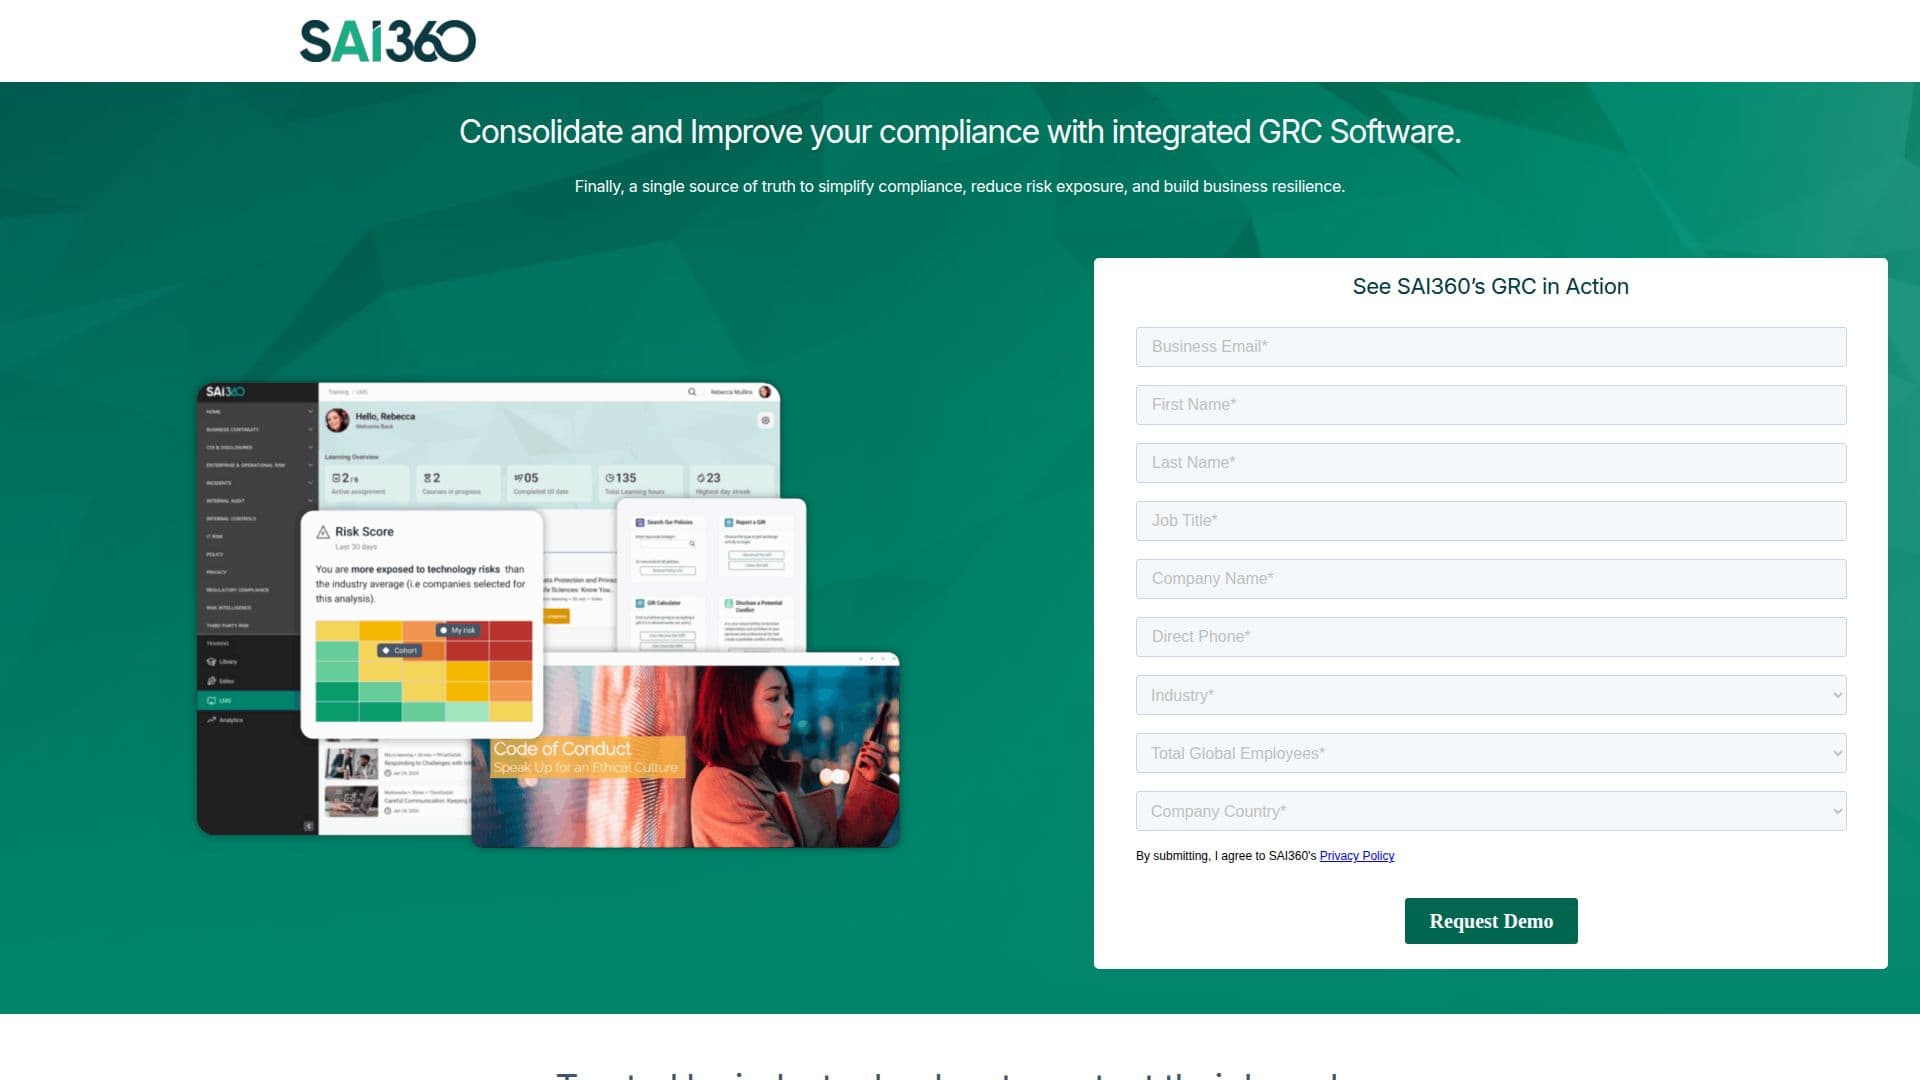
Task: Click the 'single source of truth' subtitle text
Action: tap(960, 187)
